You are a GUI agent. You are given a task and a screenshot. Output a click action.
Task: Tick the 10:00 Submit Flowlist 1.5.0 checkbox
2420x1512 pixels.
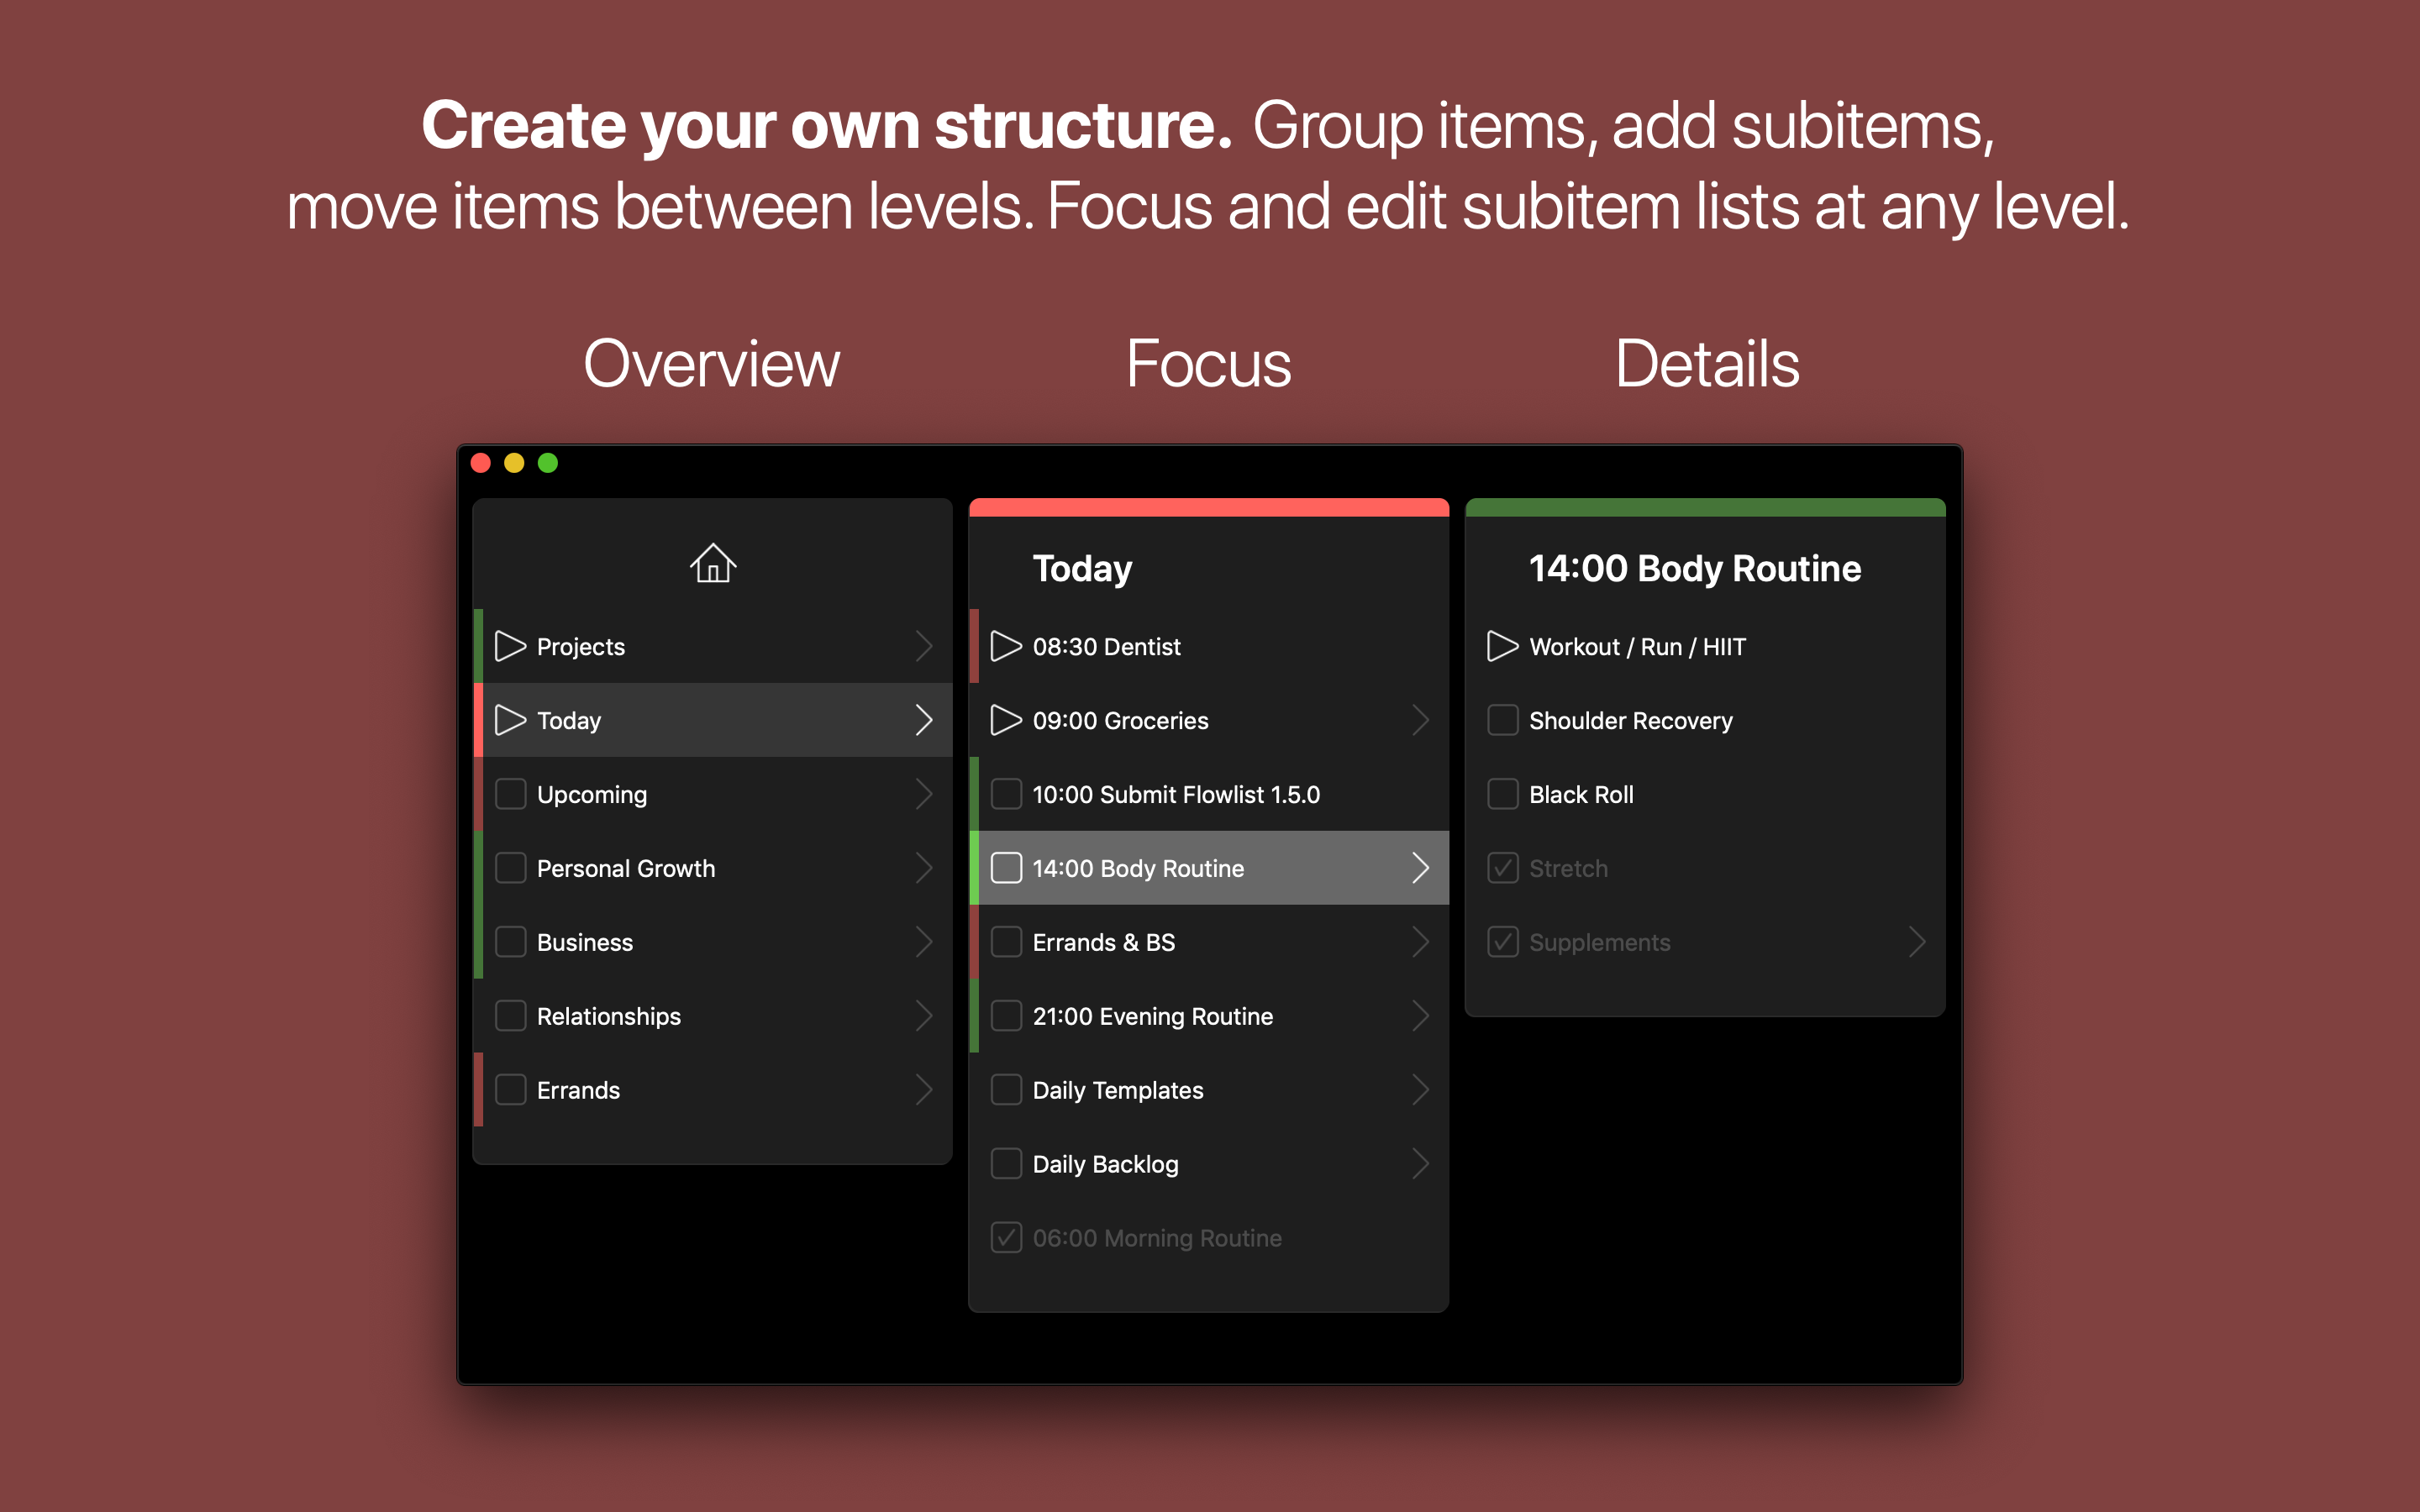point(1006,794)
